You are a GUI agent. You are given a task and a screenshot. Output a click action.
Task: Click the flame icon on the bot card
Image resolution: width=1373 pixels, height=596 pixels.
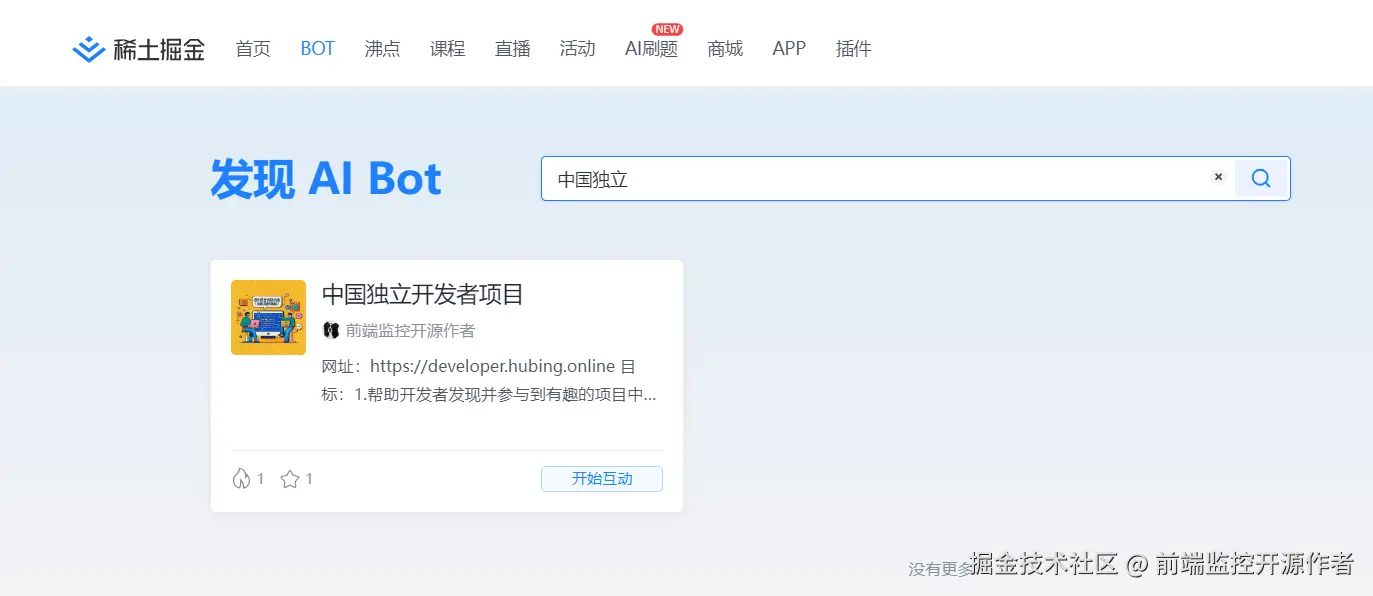(x=241, y=479)
